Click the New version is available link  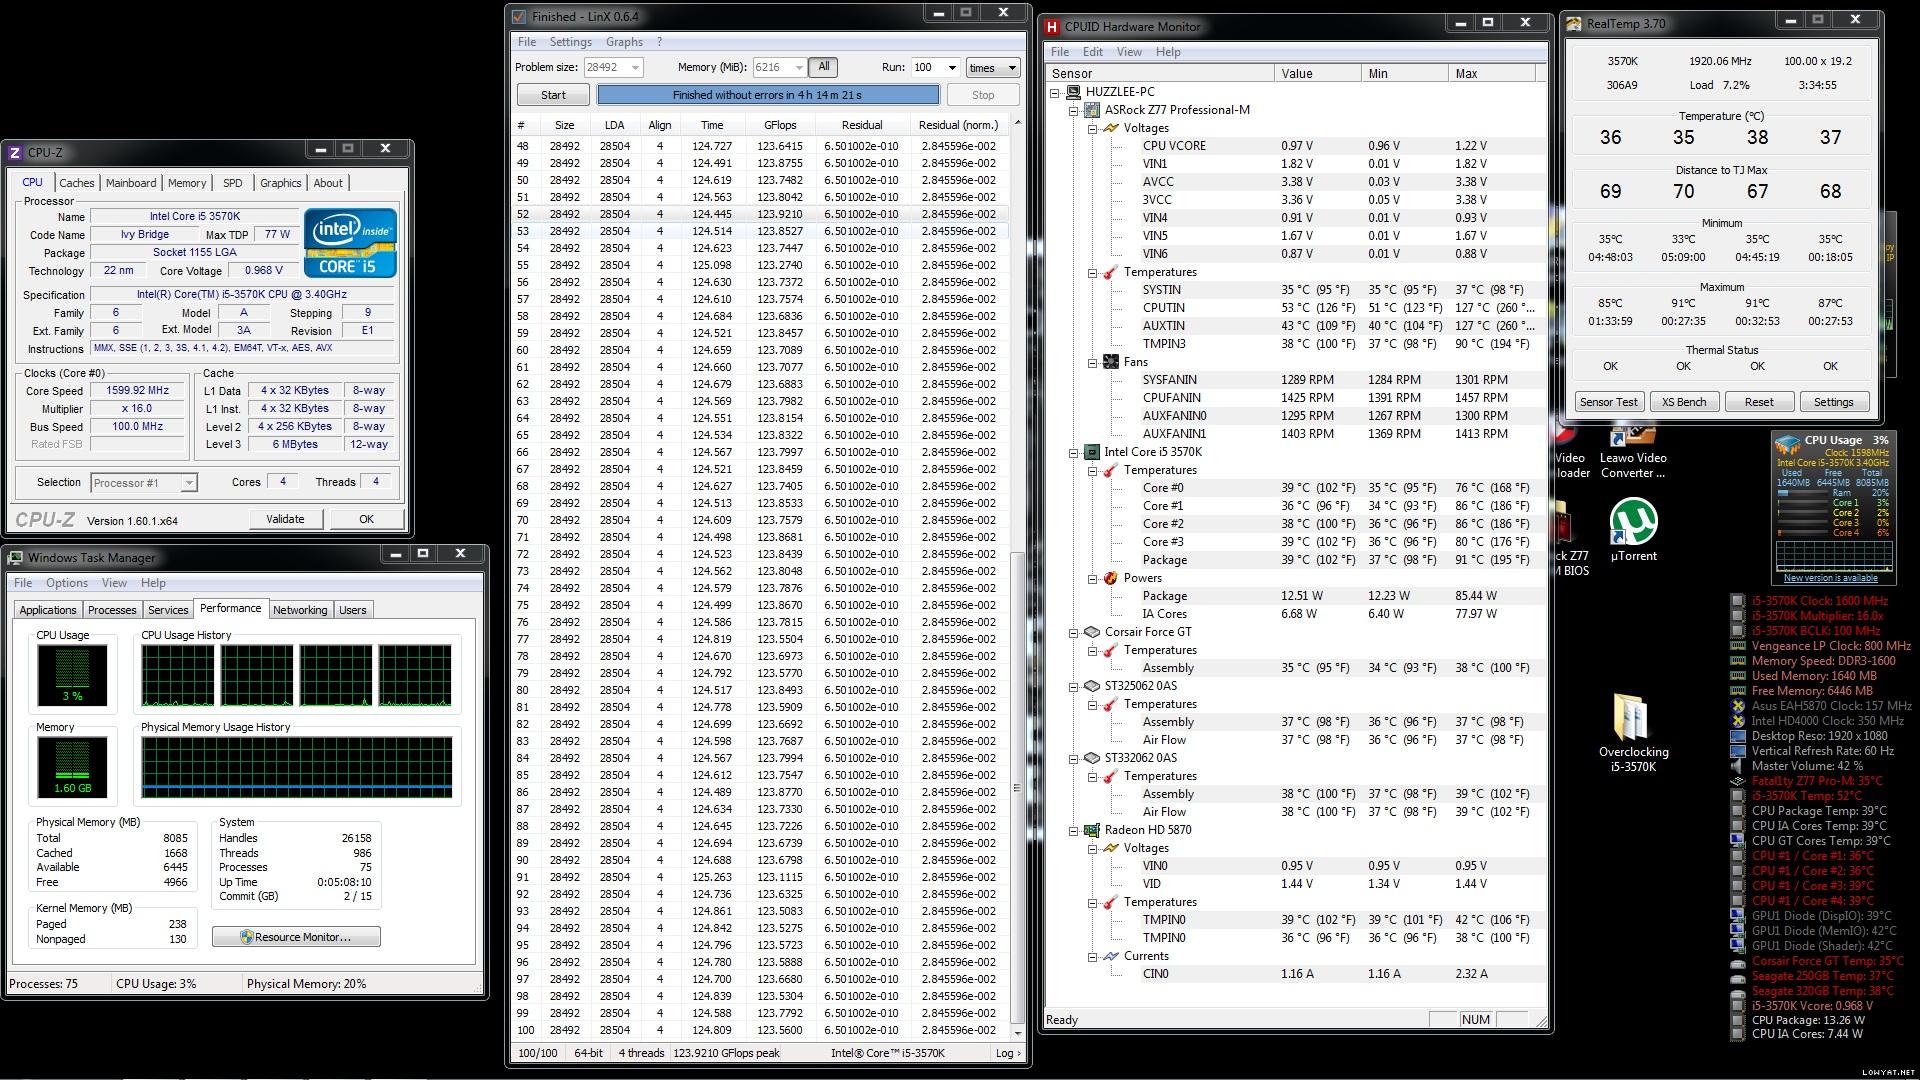coord(1830,578)
